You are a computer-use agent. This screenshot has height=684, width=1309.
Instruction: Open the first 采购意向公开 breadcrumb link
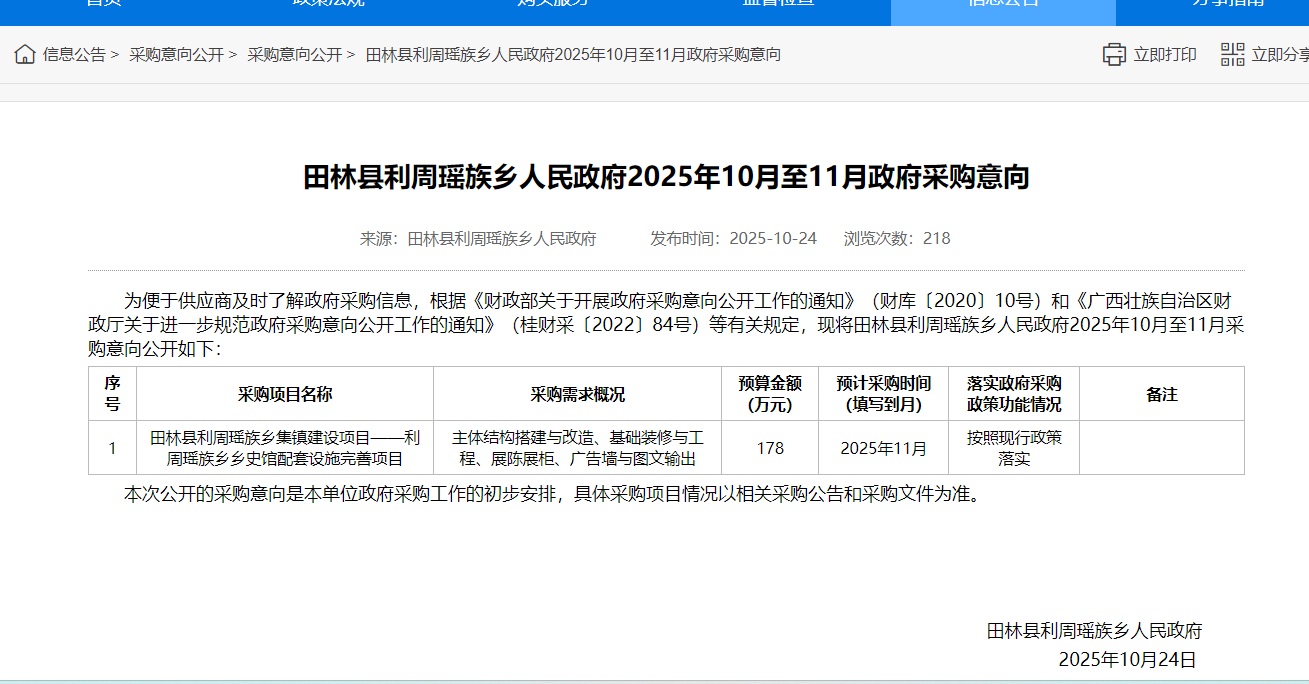point(176,55)
